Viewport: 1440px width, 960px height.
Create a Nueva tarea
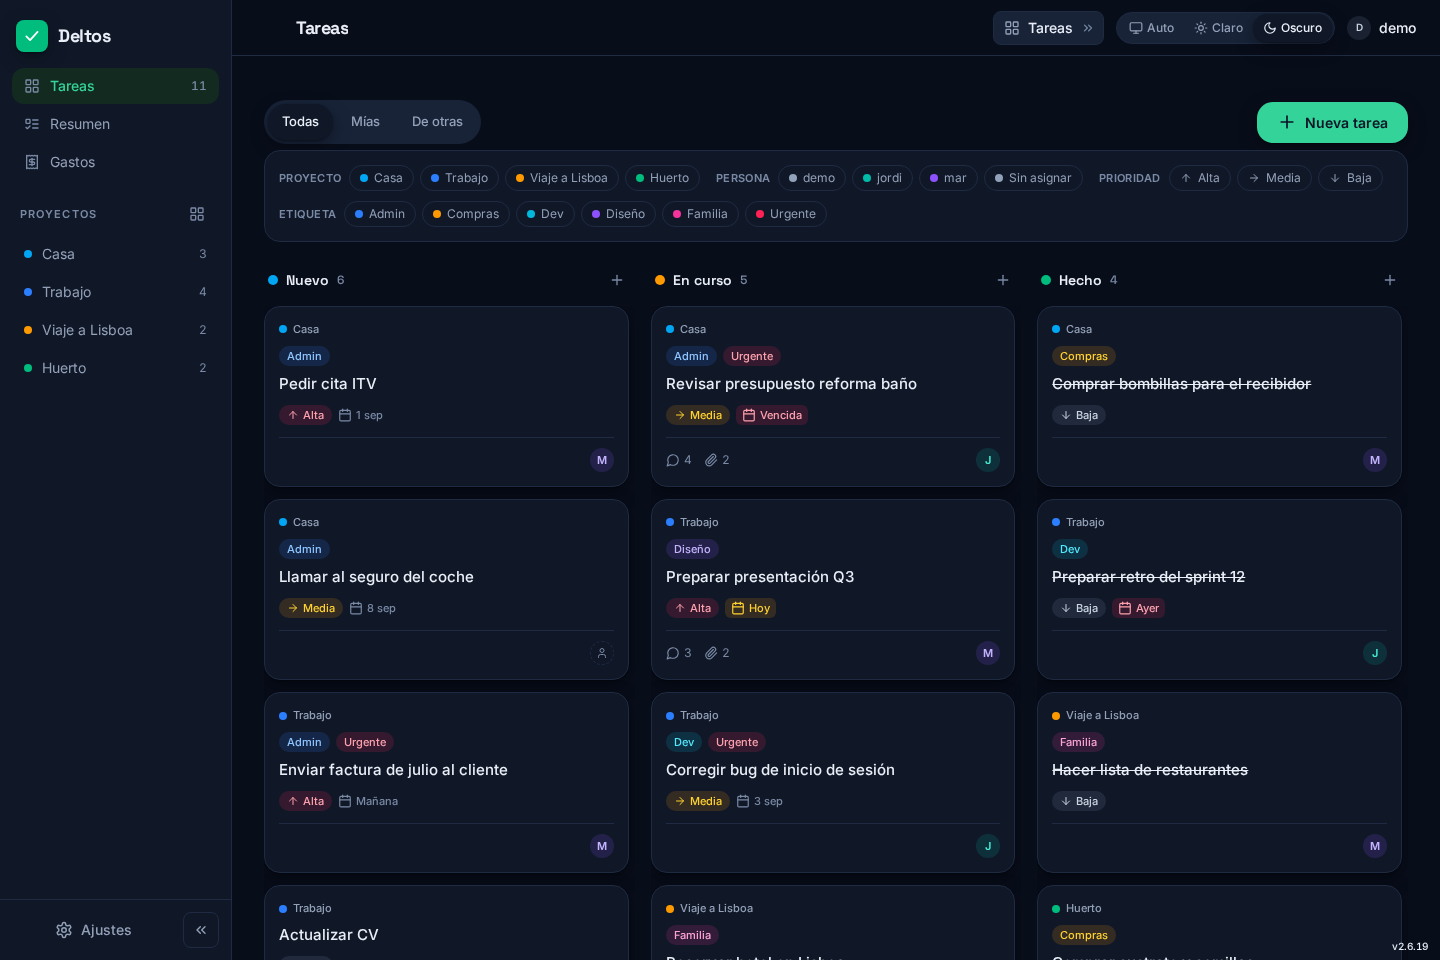1332,123
